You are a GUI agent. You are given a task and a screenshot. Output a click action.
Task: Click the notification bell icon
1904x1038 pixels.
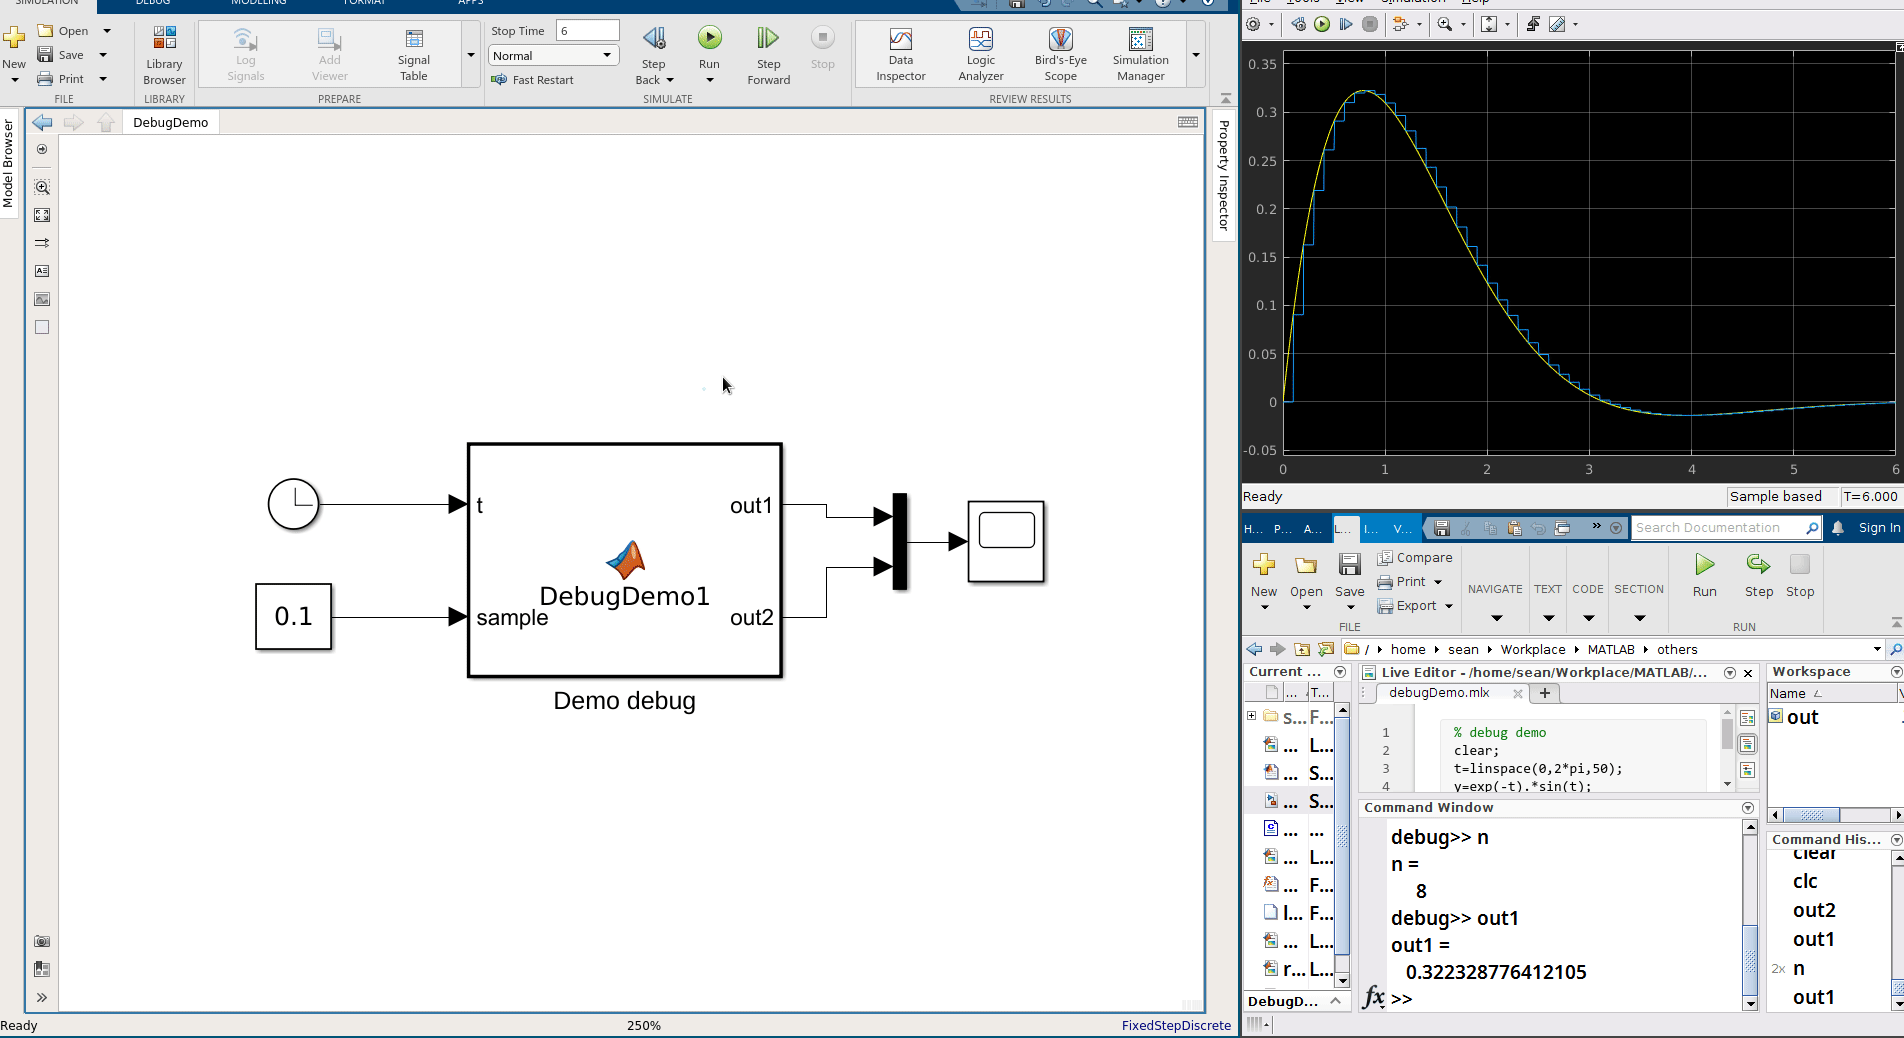coord(1838,527)
